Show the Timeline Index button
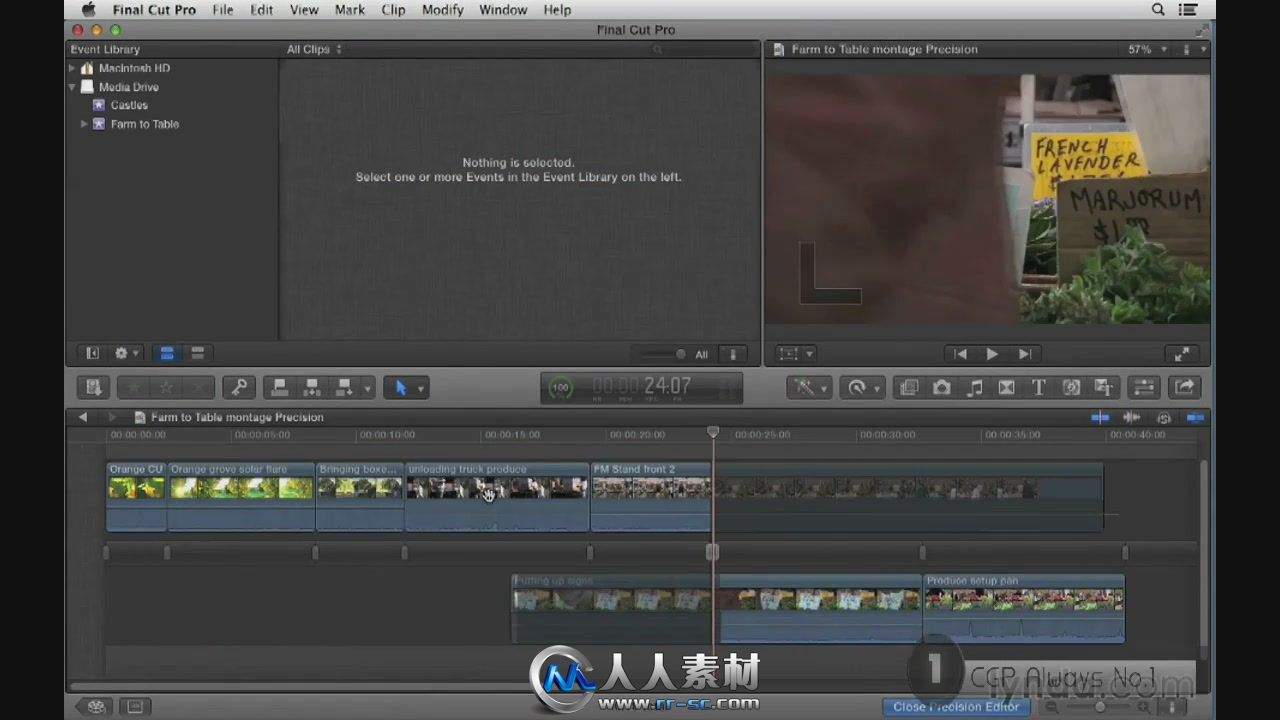Image resolution: width=1280 pixels, height=720 pixels. click(135, 706)
